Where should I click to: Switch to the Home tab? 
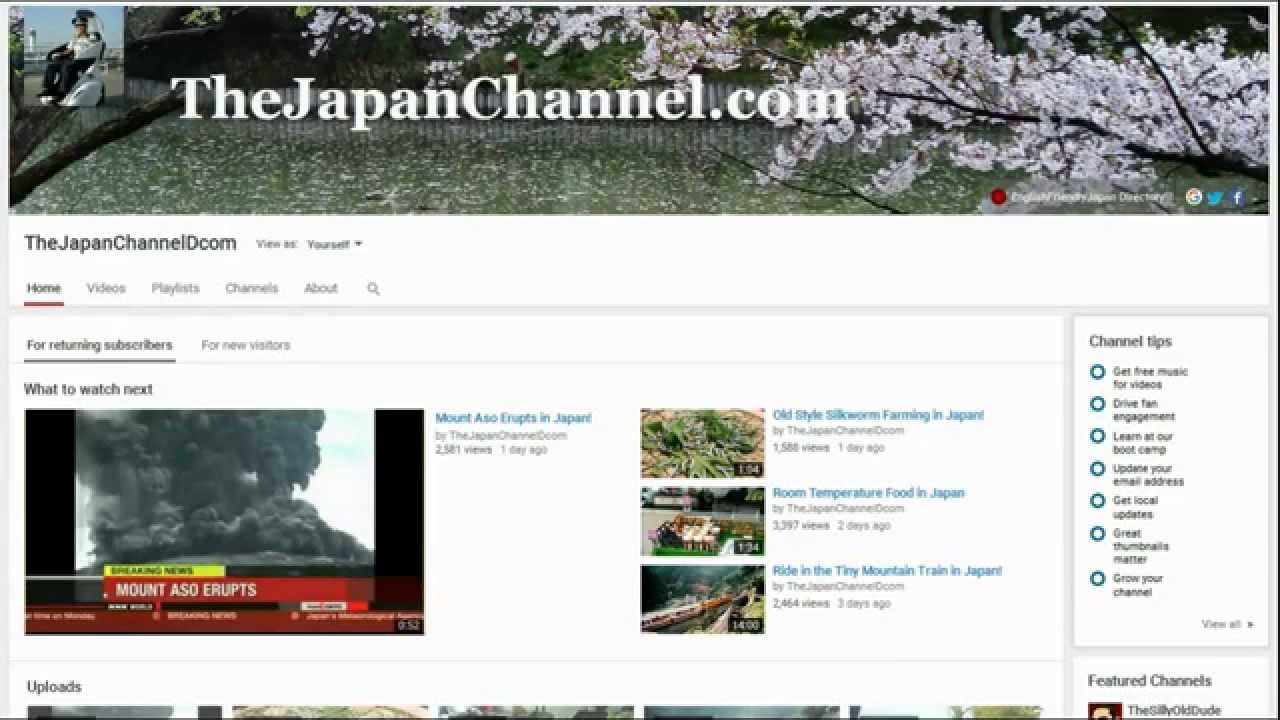44,288
